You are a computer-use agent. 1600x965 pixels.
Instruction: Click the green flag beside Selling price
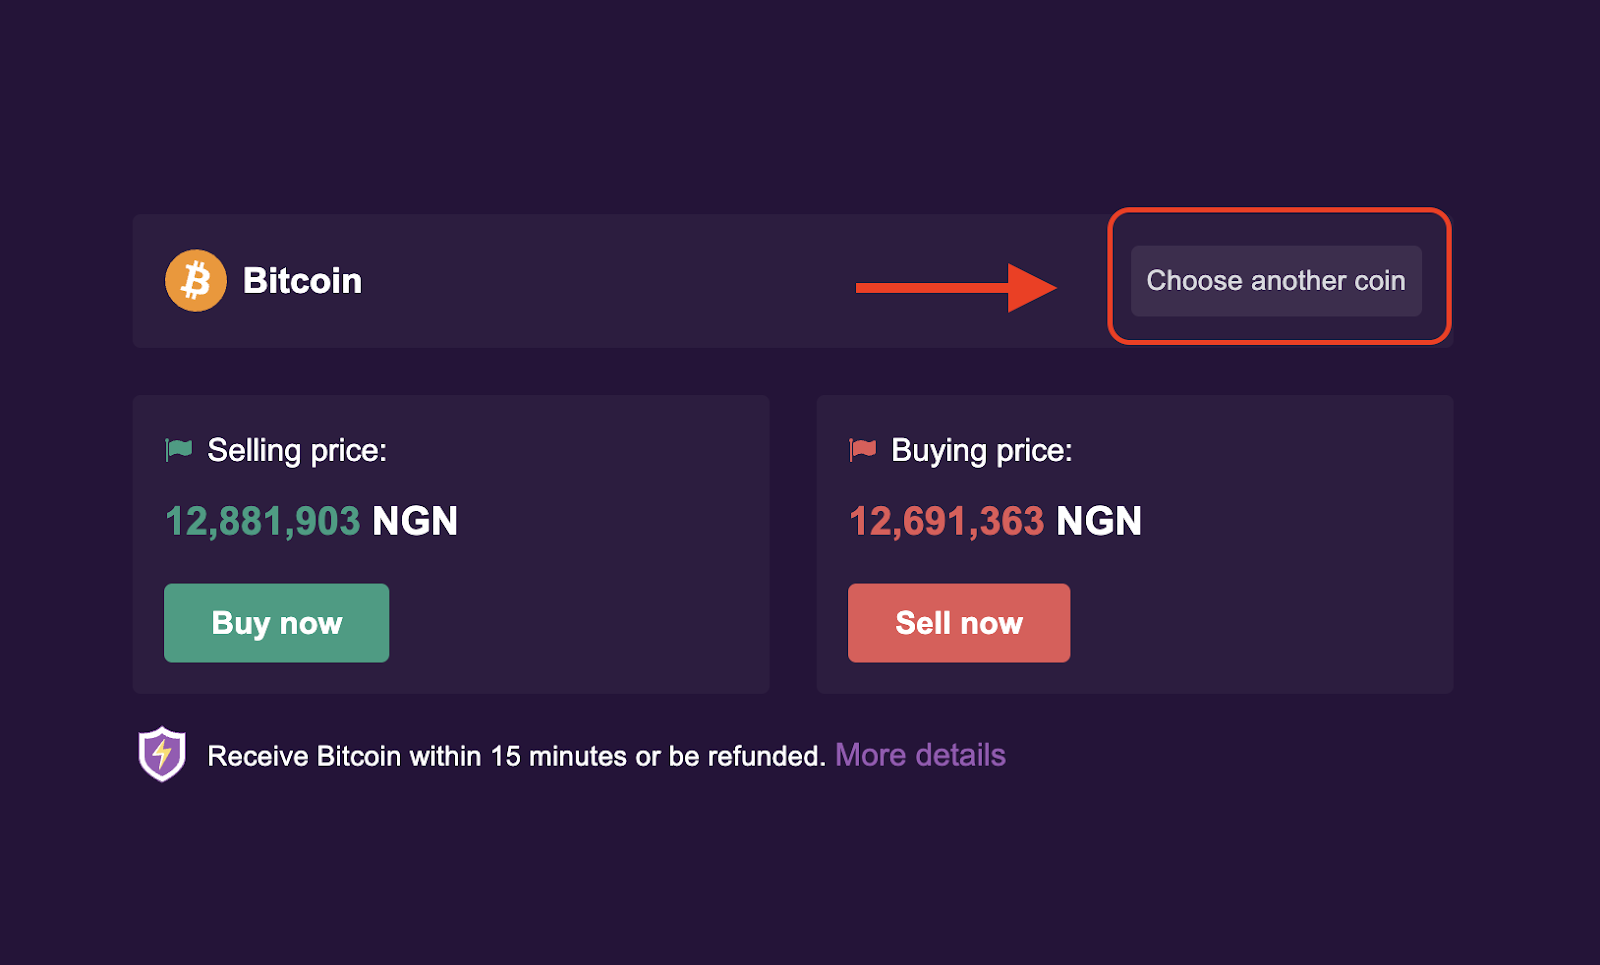click(179, 449)
